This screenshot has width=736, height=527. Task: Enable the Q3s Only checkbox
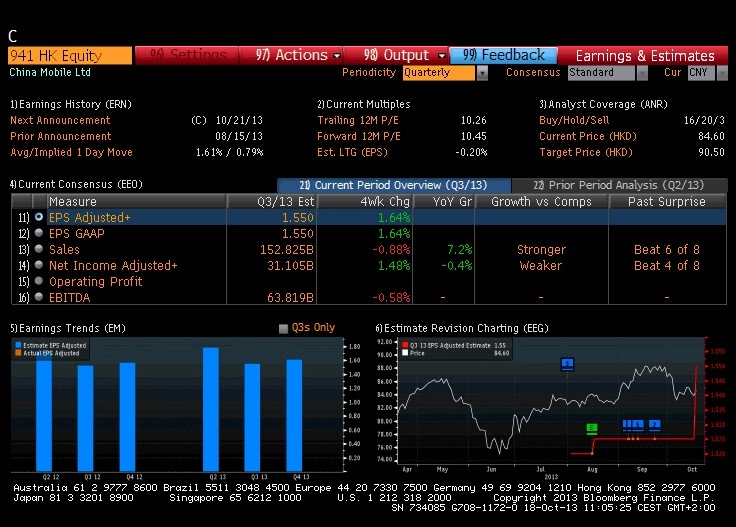(283, 328)
